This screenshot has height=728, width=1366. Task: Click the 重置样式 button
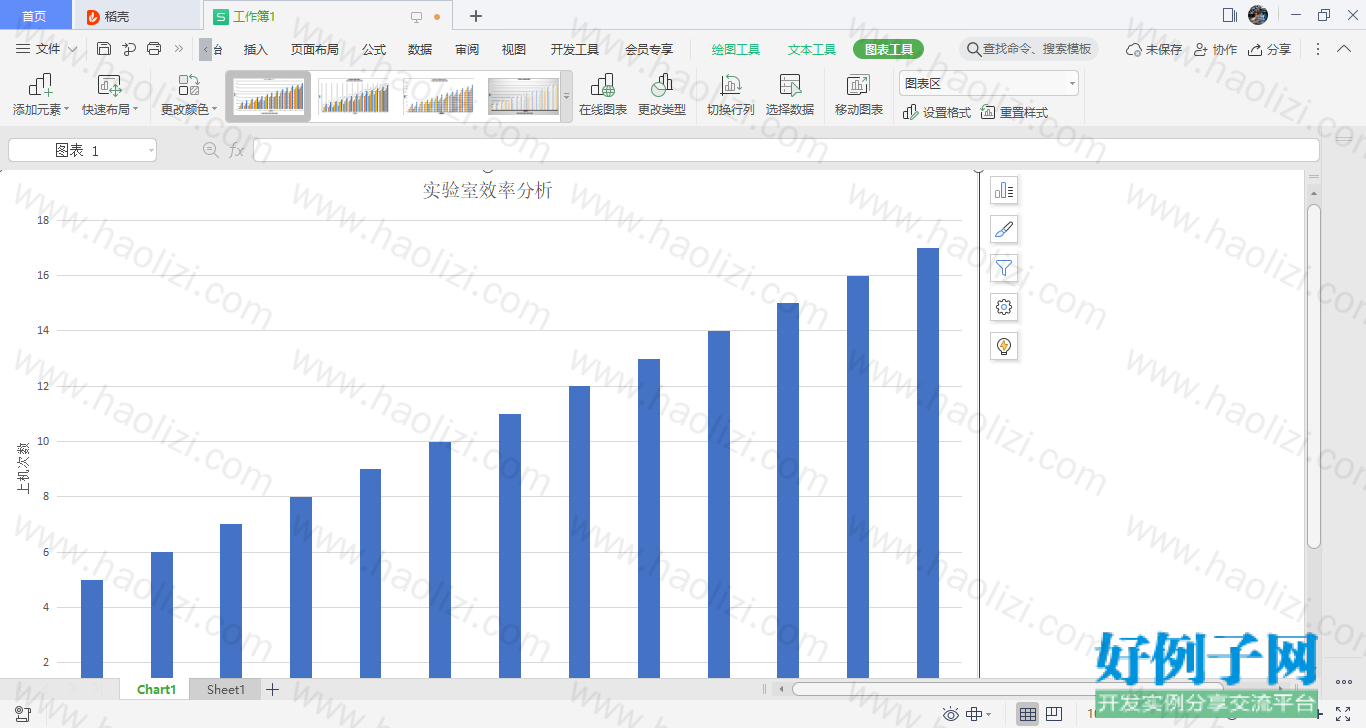[1014, 113]
